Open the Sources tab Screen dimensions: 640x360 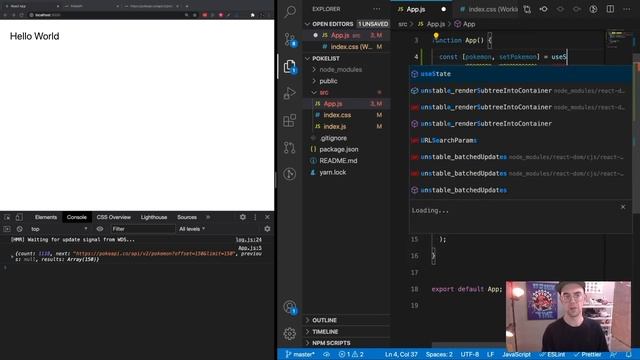coord(187,217)
